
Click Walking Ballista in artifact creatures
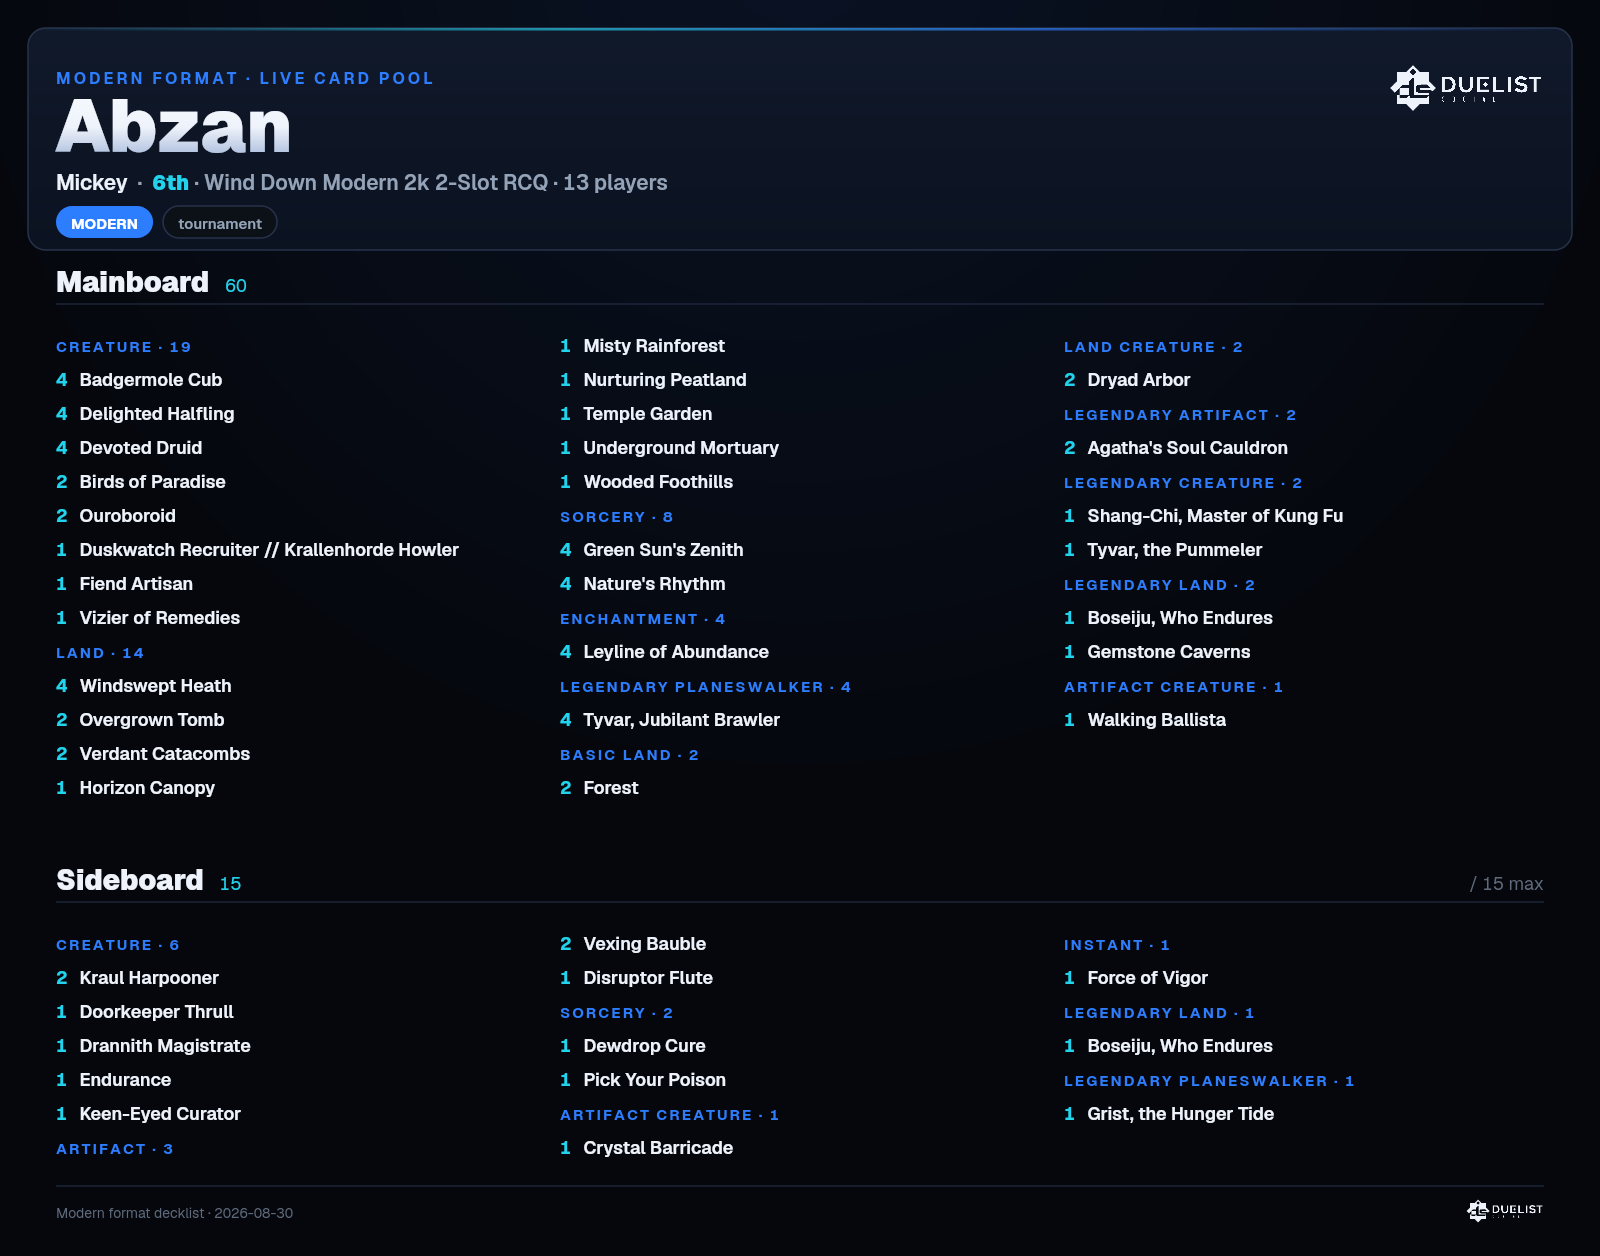click(1156, 720)
